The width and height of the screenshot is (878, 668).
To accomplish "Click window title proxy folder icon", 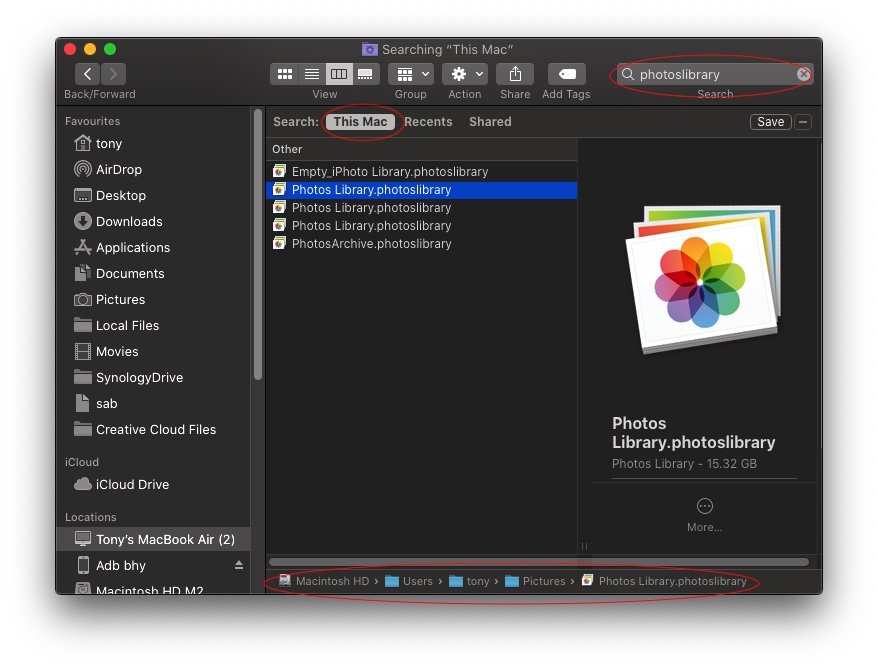I will (370, 49).
